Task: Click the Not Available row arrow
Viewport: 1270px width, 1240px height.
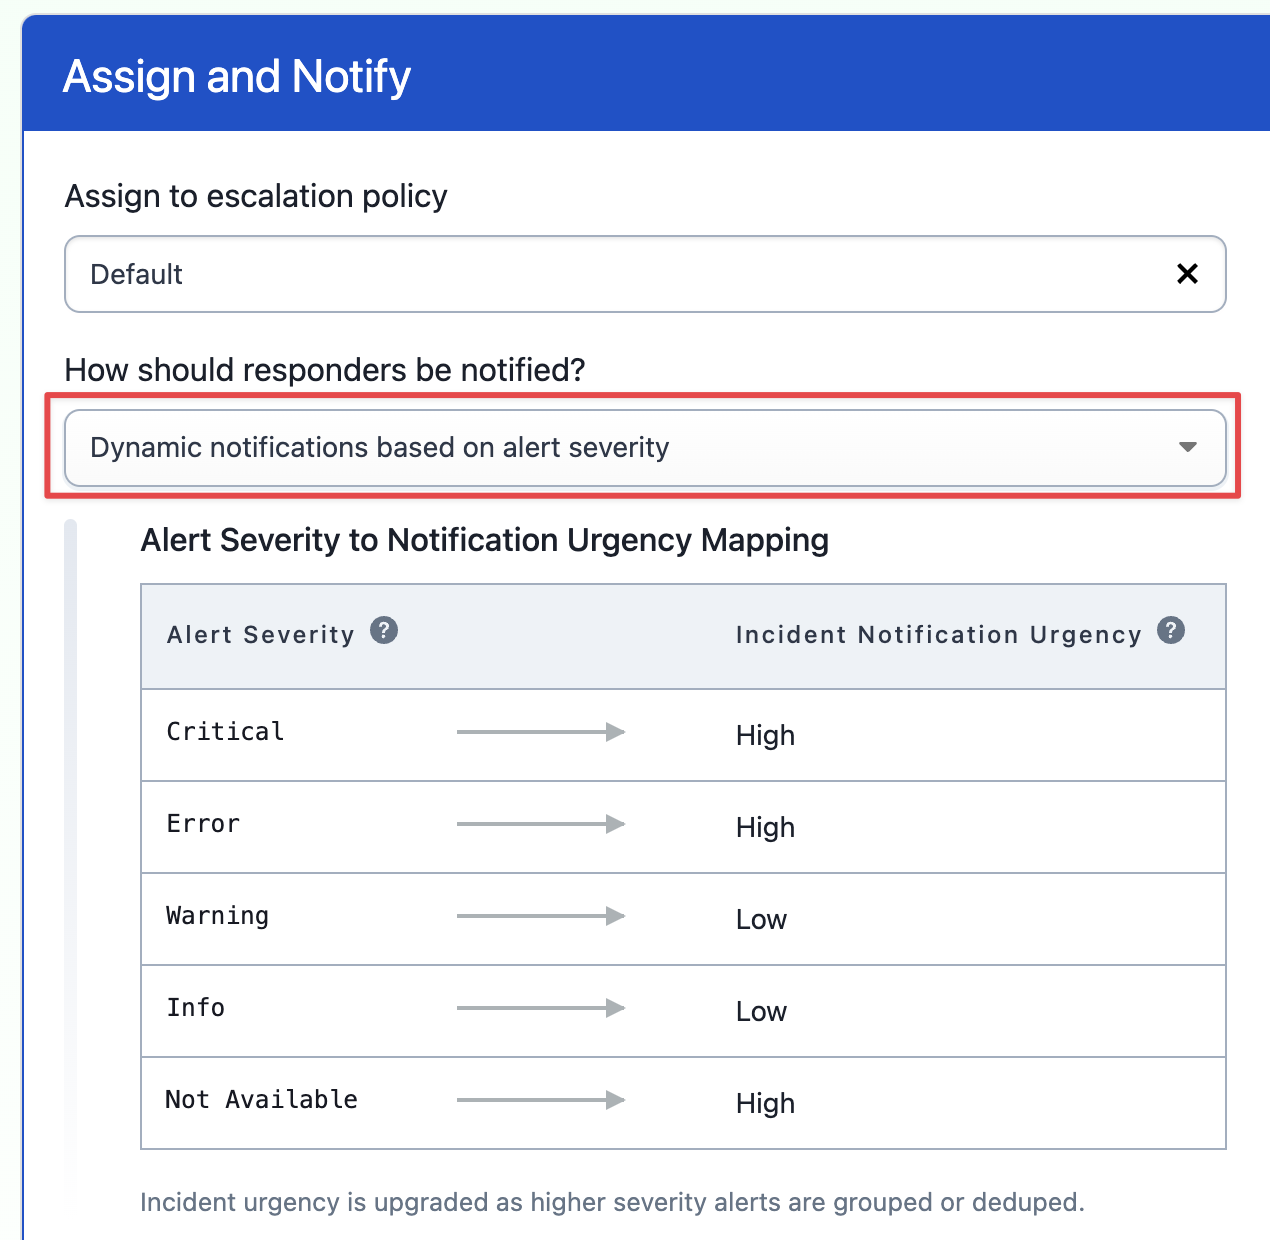Action: (x=541, y=1100)
